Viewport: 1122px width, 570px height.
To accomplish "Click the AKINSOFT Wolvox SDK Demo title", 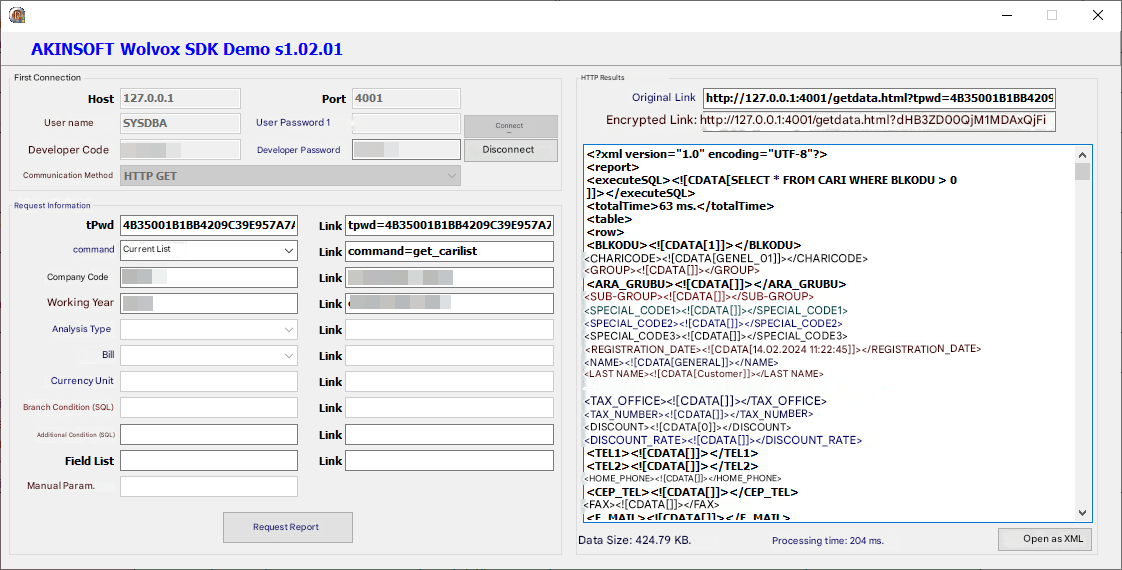I will pyautogui.click(x=187, y=49).
